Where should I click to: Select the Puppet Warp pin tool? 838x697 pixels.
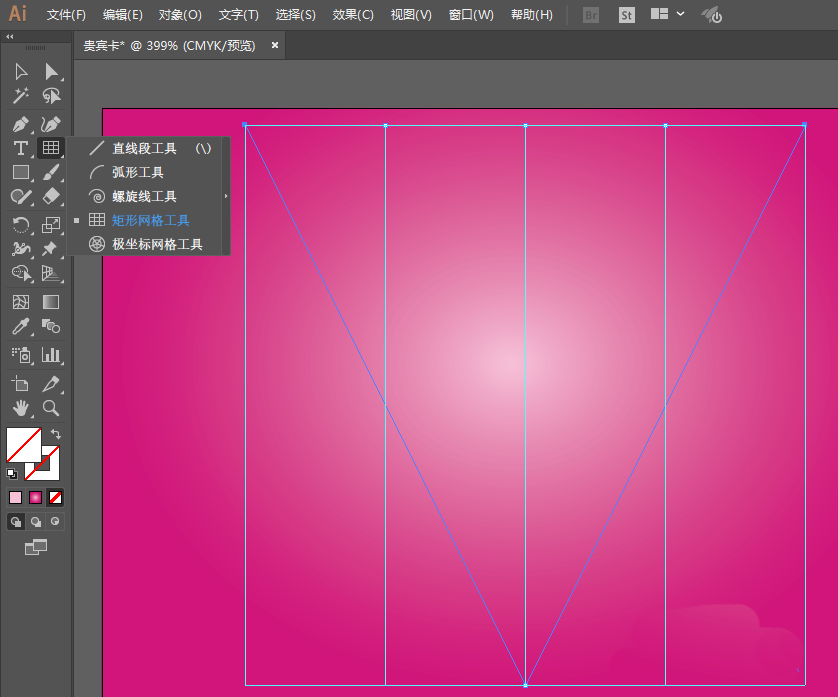[x=51, y=249]
